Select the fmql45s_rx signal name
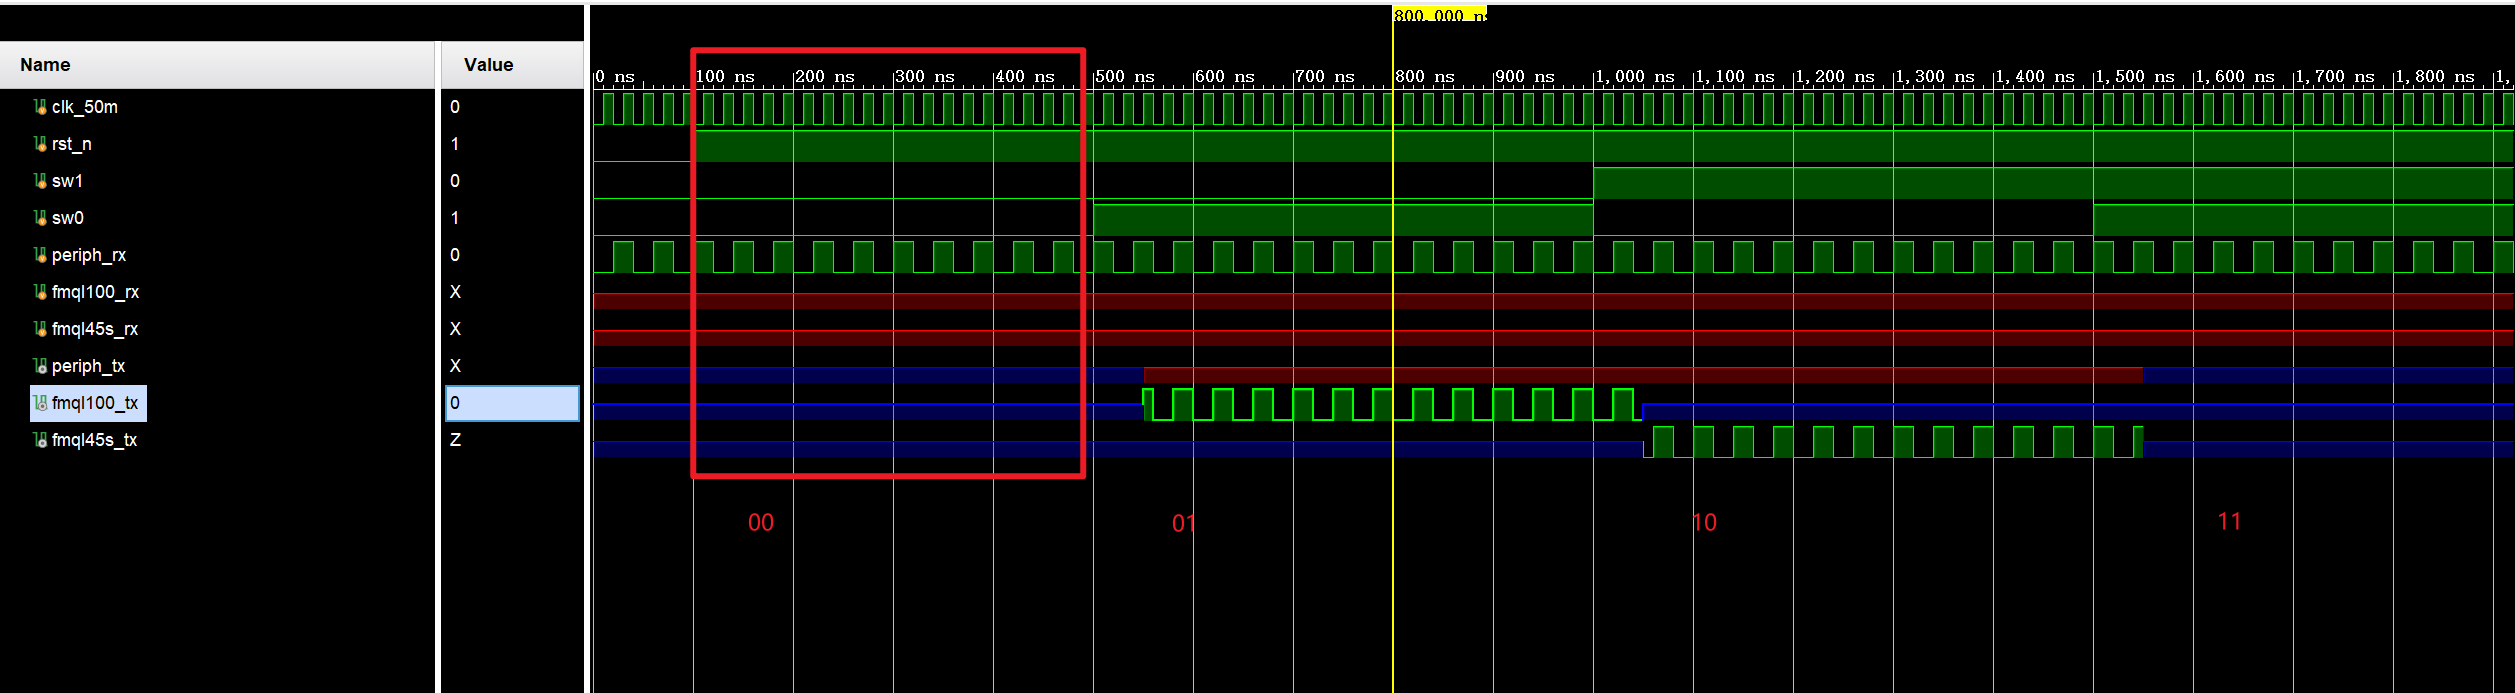This screenshot has height=693, width=2515. (95, 329)
